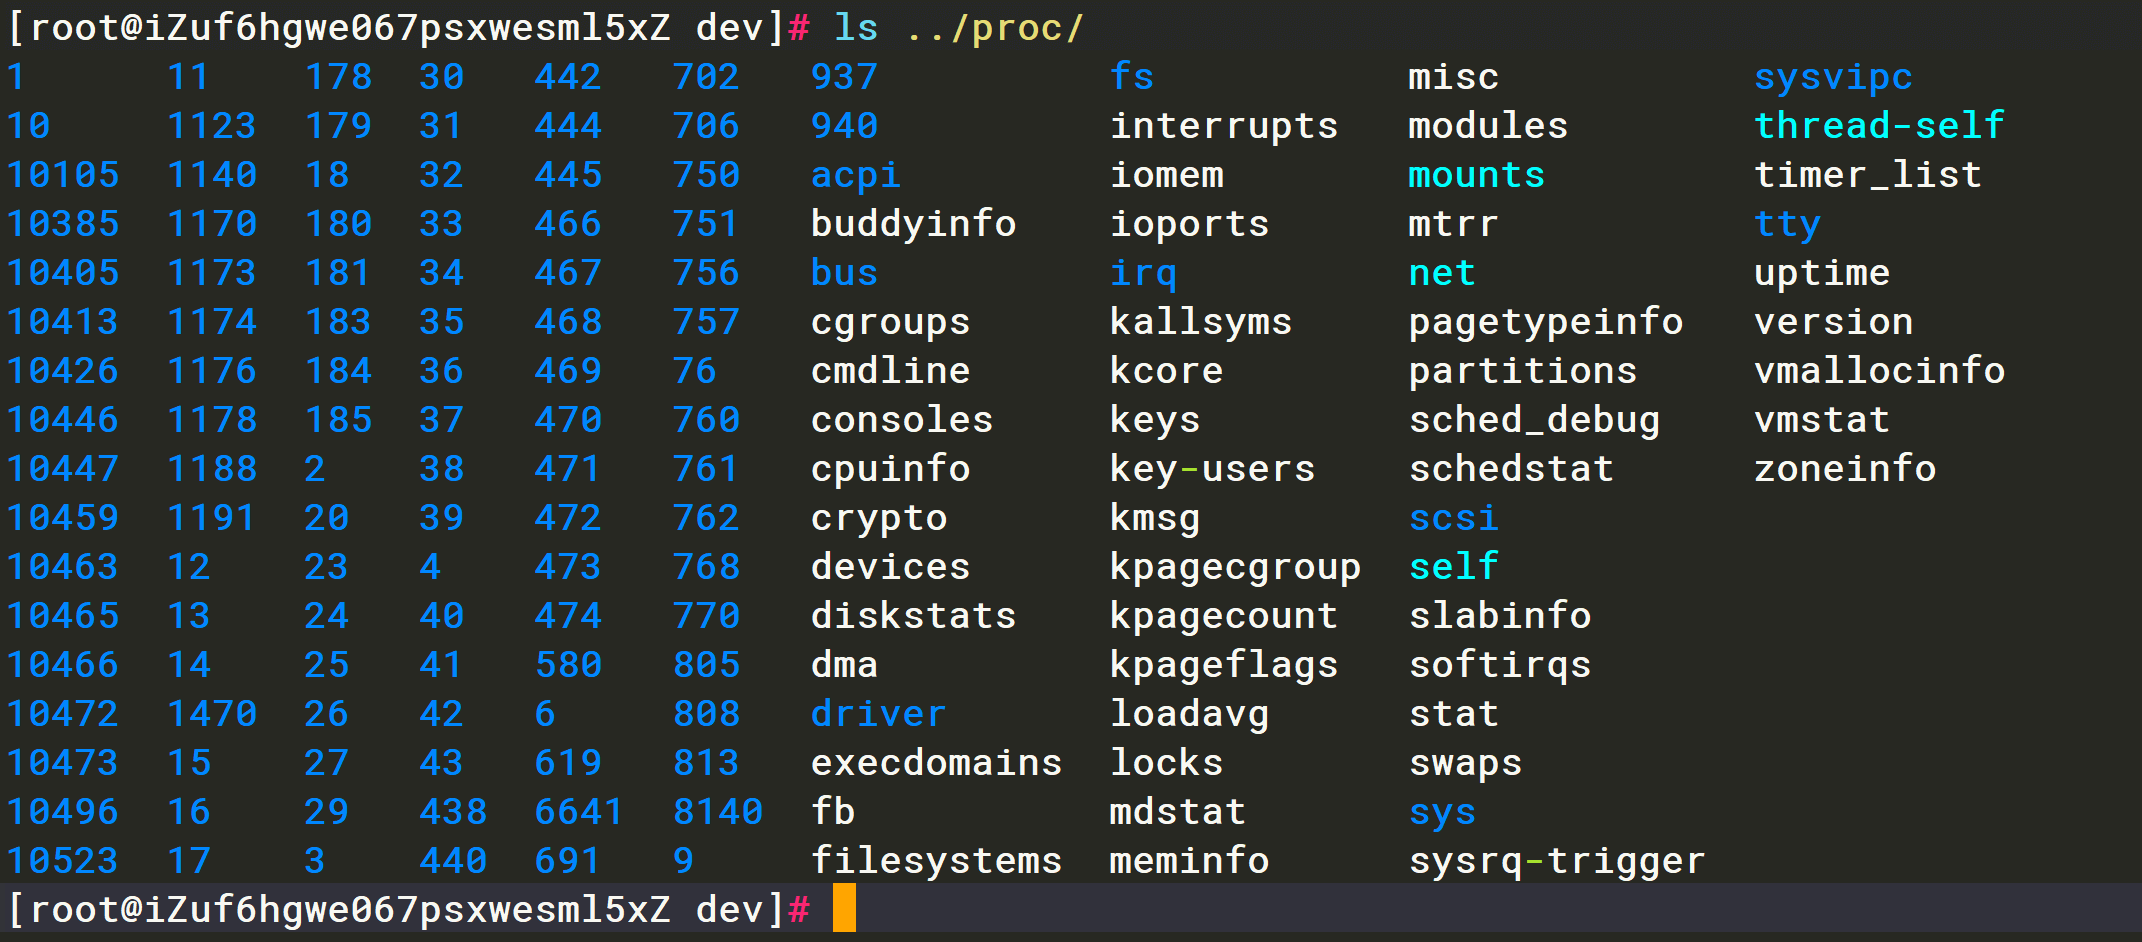Select the blue 'scsi' directory

click(x=1454, y=517)
